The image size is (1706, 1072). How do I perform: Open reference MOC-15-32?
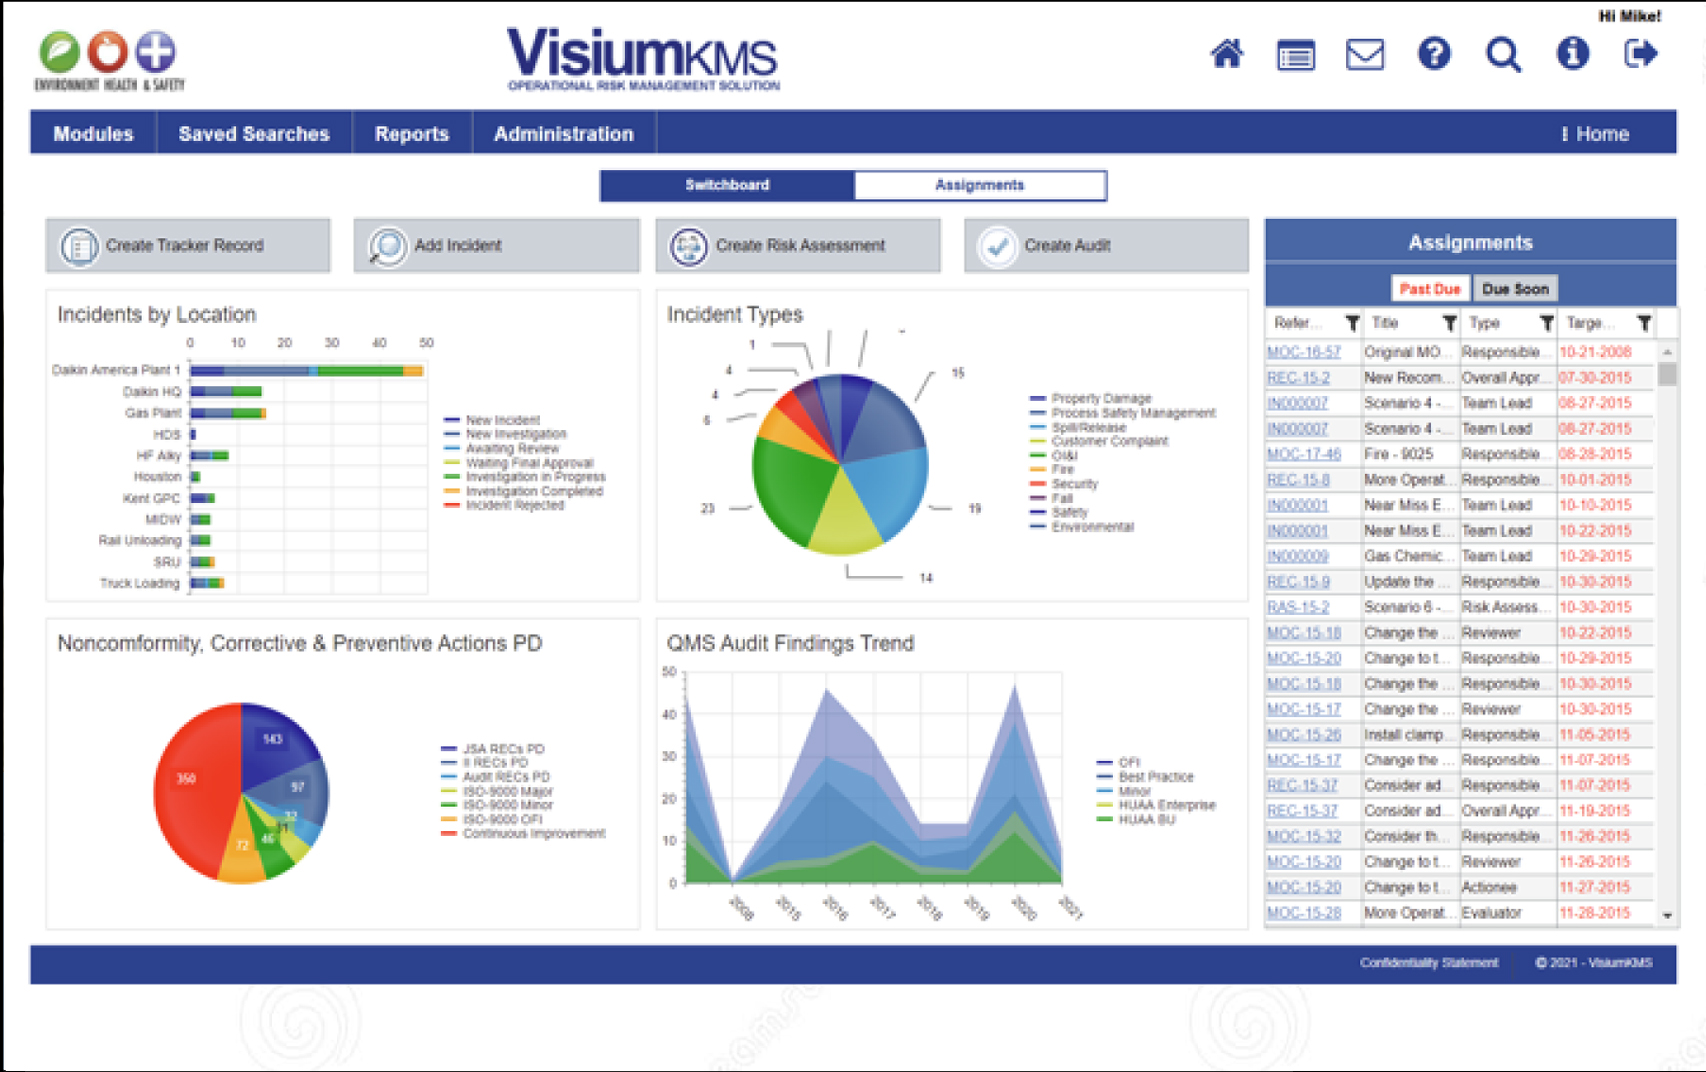1303,837
